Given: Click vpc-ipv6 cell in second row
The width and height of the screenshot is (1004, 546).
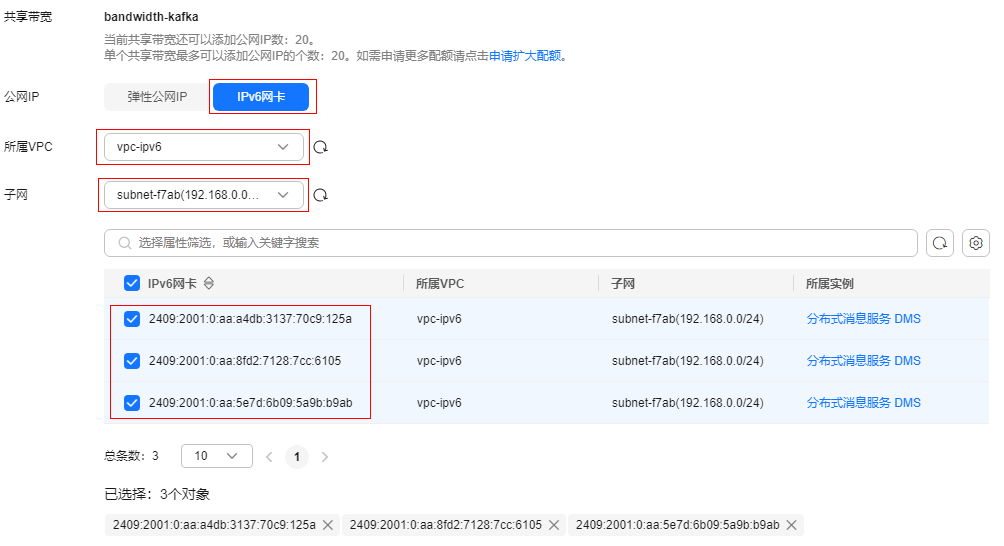Looking at the screenshot, I should pyautogui.click(x=439, y=361).
